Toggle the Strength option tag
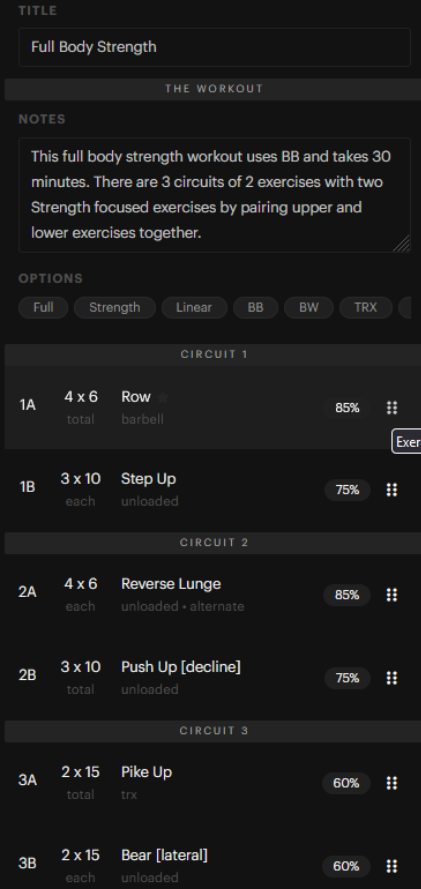 pyautogui.click(x=114, y=307)
